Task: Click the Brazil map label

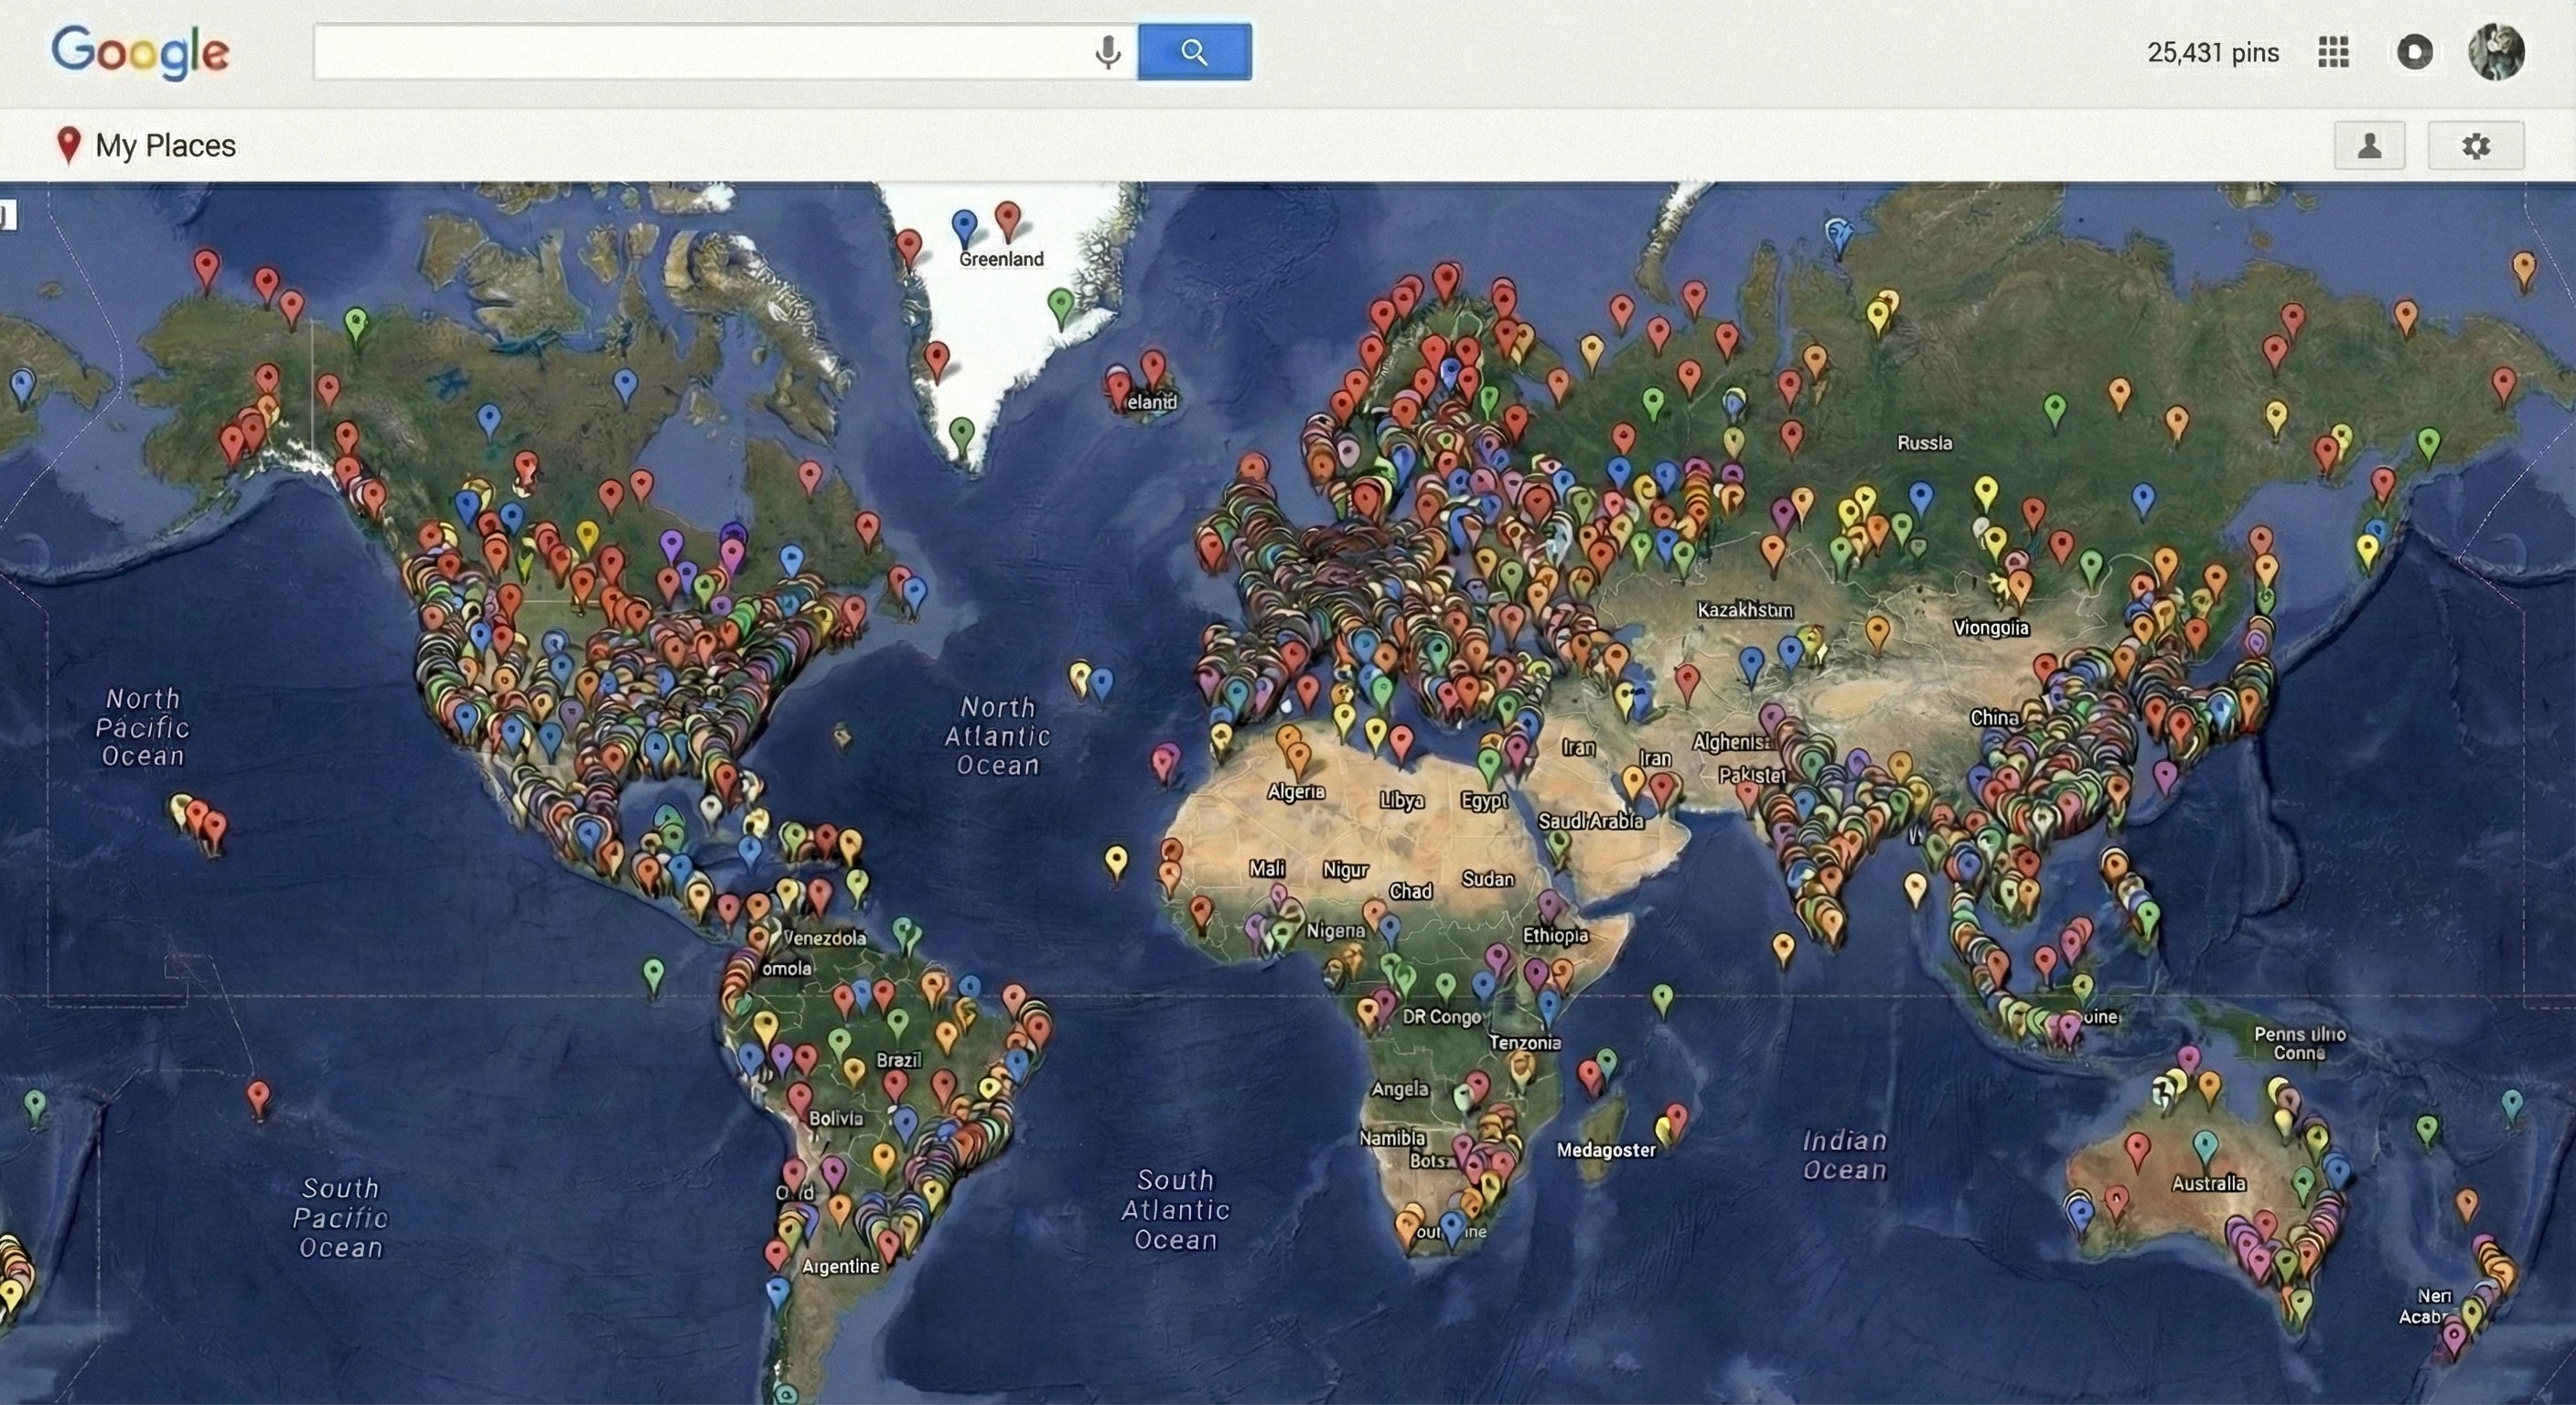Action: point(898,1060)
